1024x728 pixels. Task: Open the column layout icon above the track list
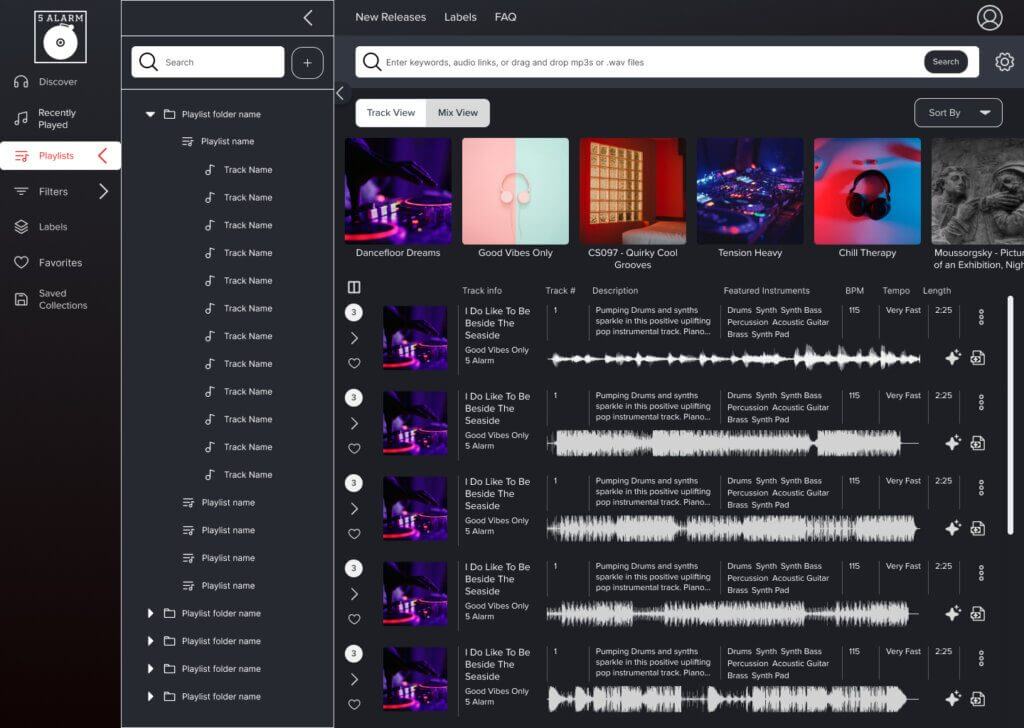tap(354, 287)
